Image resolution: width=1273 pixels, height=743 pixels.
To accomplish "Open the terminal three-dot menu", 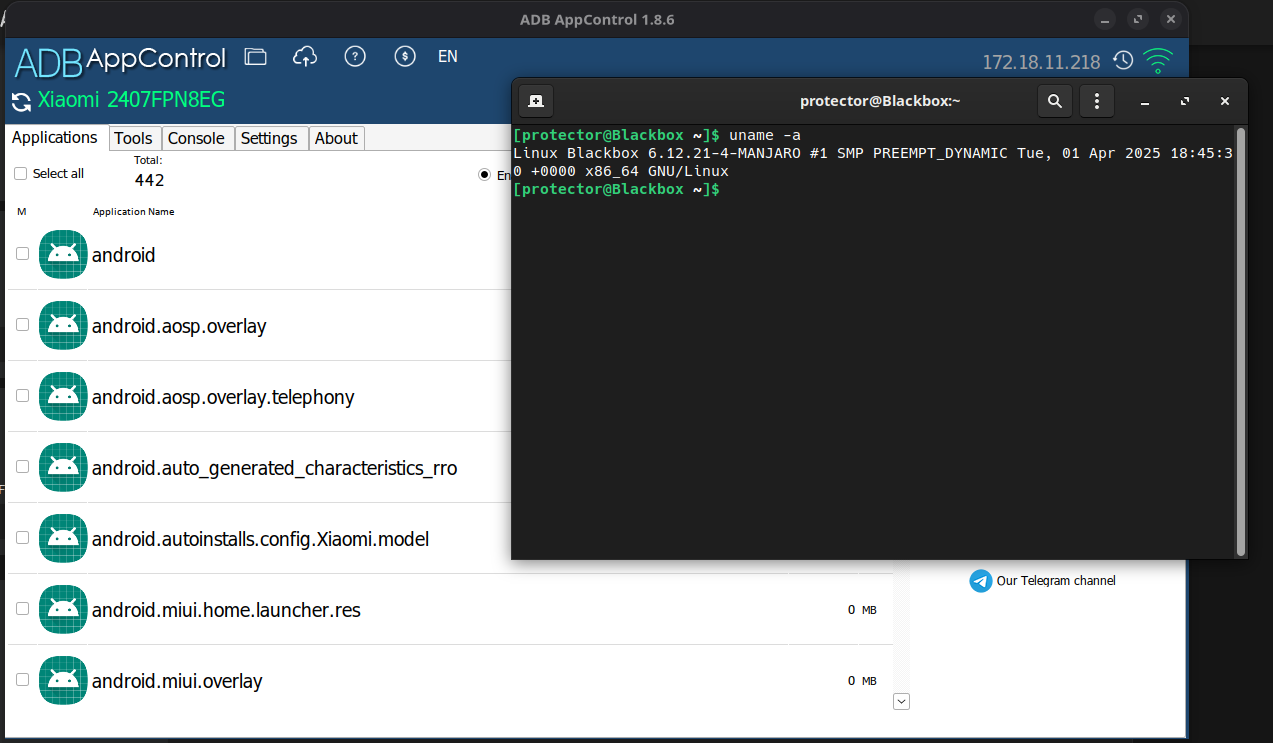I will point(1097,101).
